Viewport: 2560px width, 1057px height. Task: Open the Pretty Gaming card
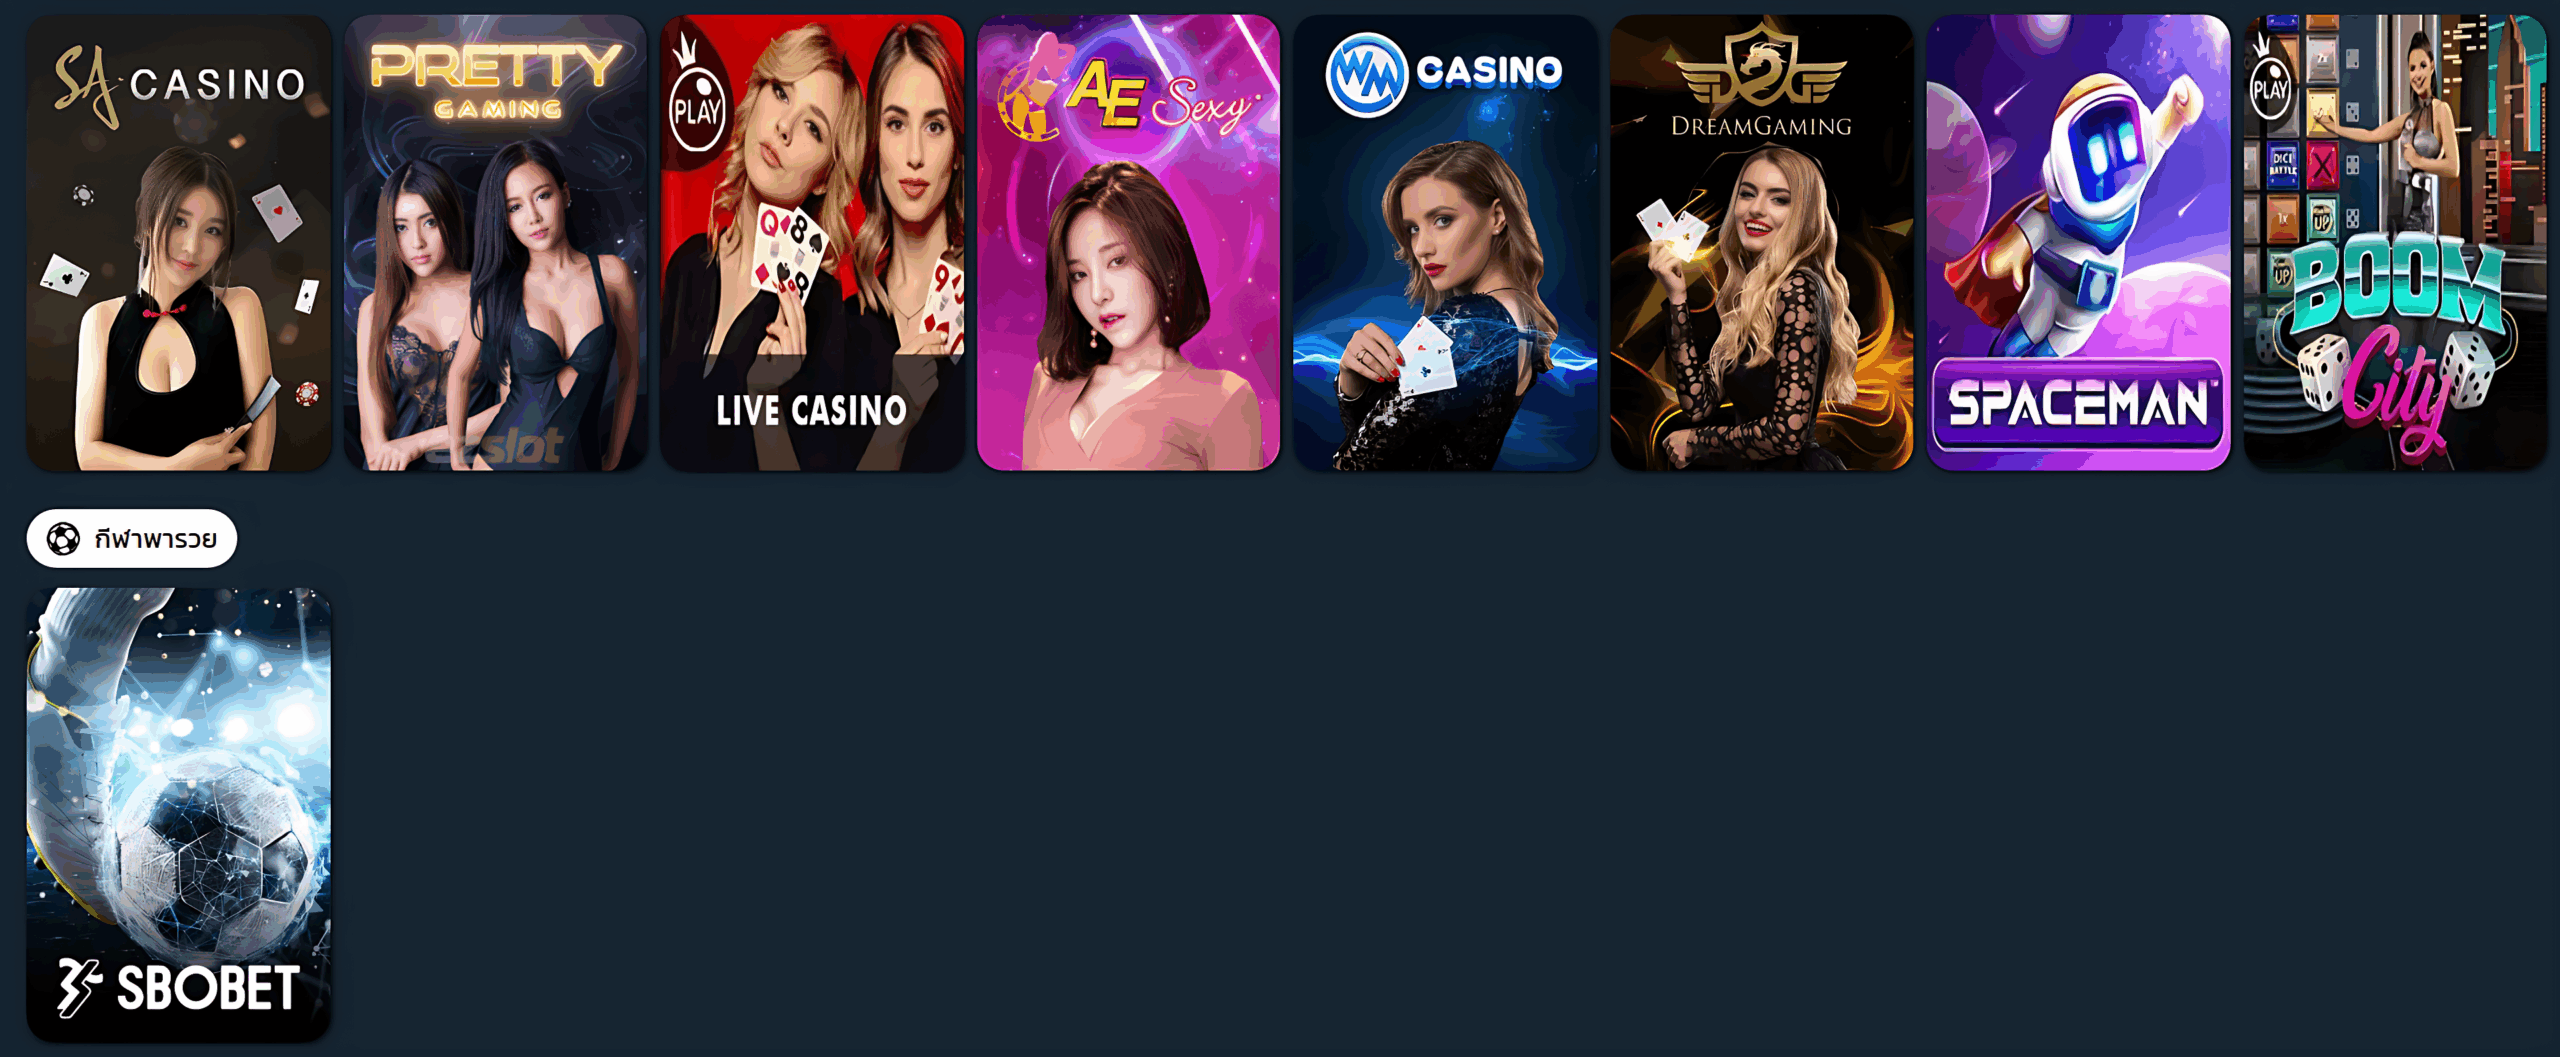496,242
